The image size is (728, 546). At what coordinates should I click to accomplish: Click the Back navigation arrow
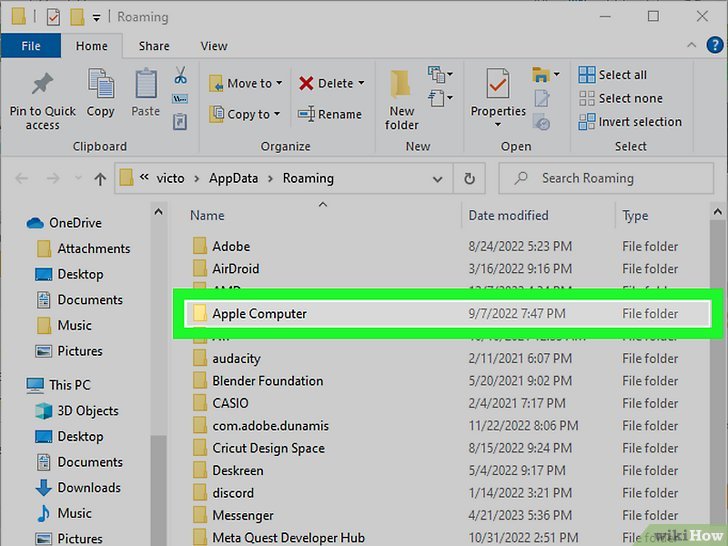tap(21, 179)
